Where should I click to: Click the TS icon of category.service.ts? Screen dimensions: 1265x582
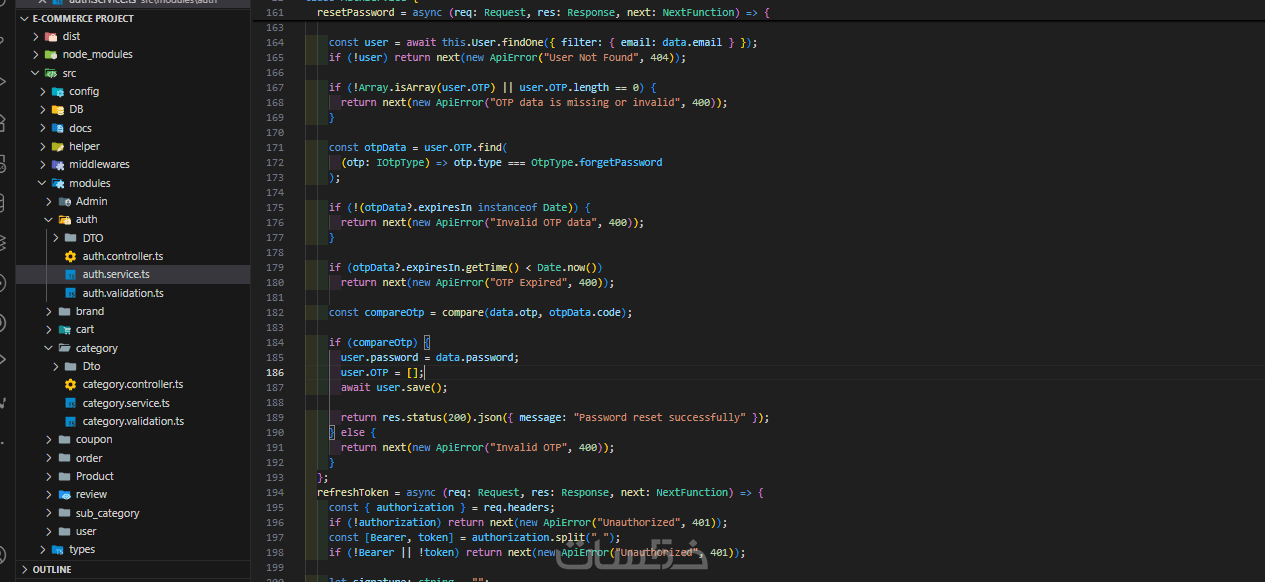coord(70,403)
